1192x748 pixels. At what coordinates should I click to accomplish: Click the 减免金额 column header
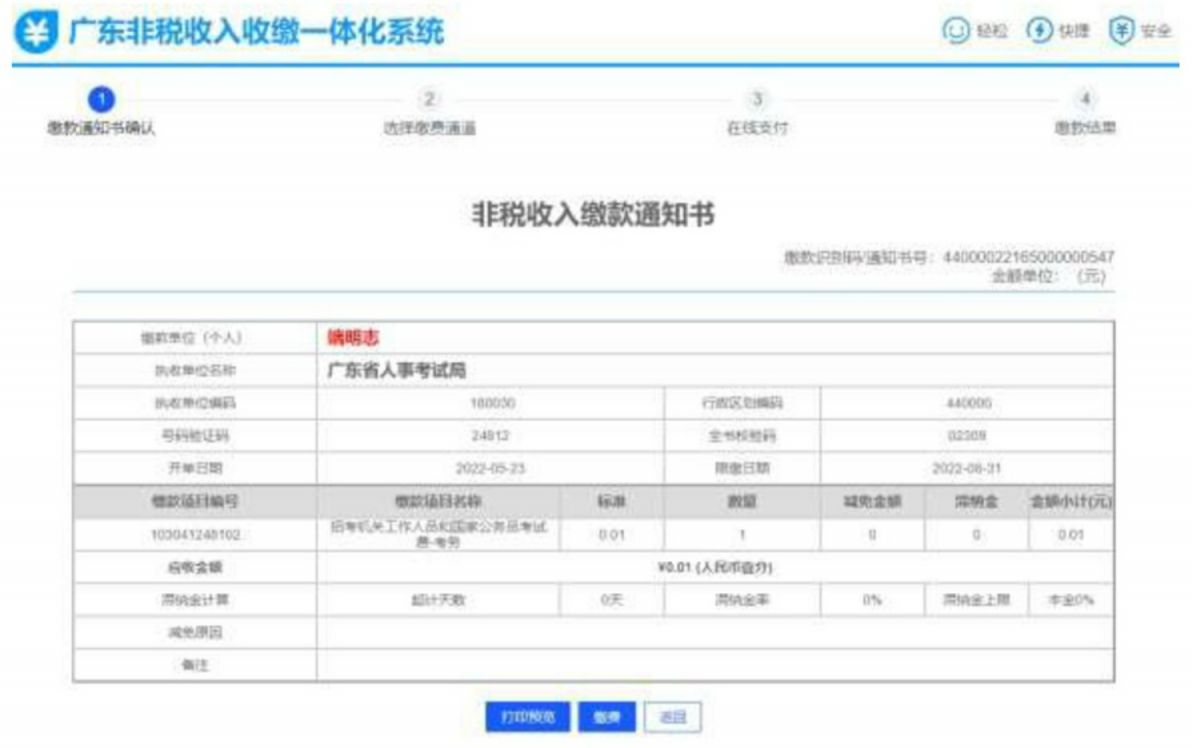(x=872, y=501)
